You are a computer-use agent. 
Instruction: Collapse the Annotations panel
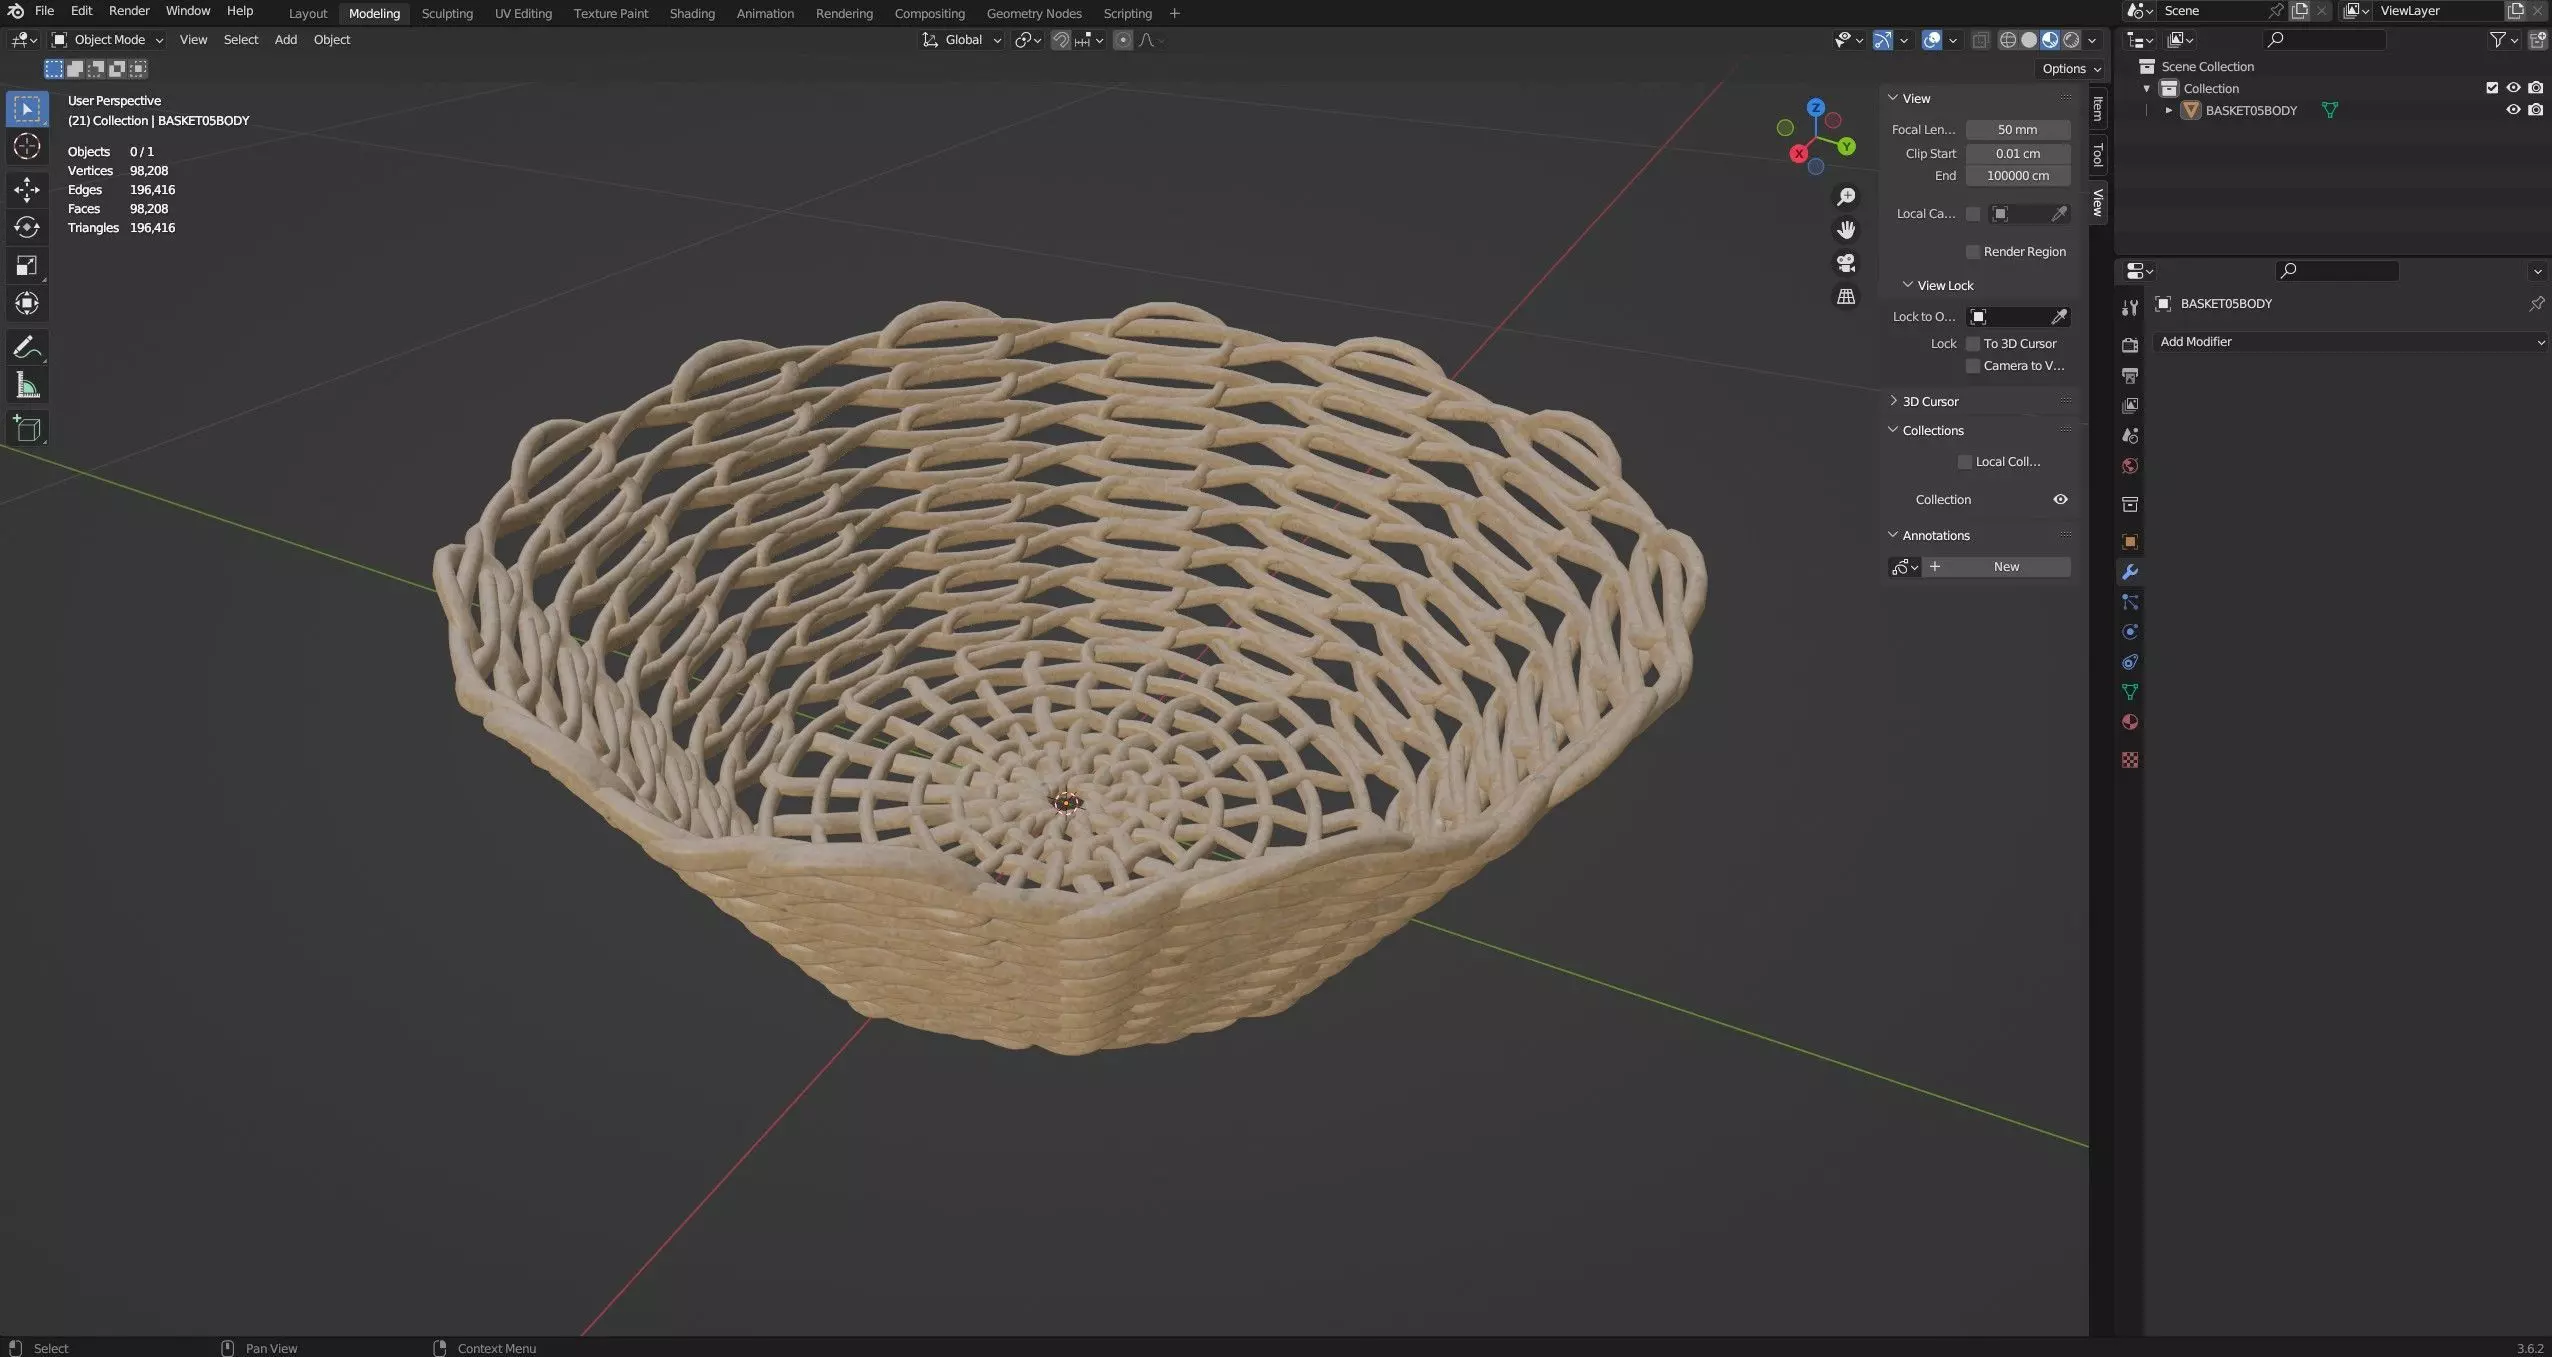click(x=1893, y=535)
